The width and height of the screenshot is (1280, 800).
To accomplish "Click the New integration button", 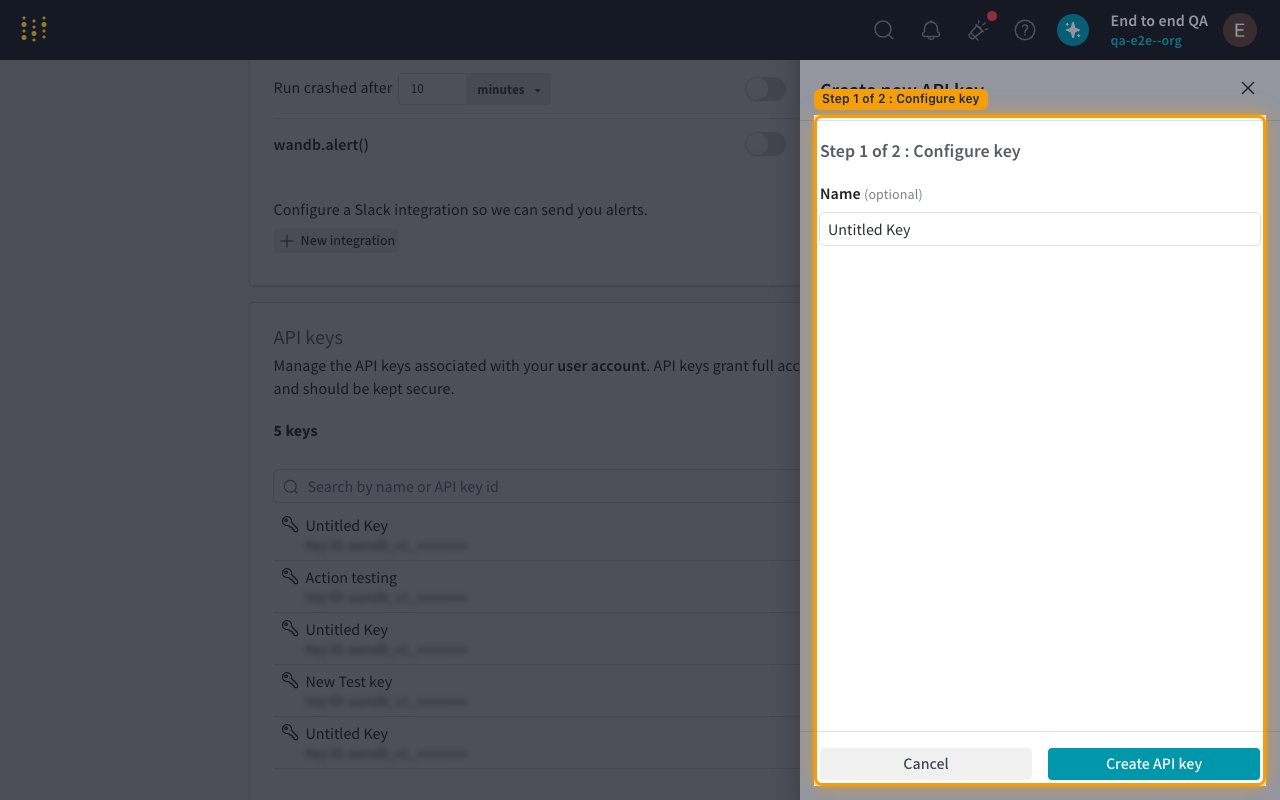I will (336, 241).
